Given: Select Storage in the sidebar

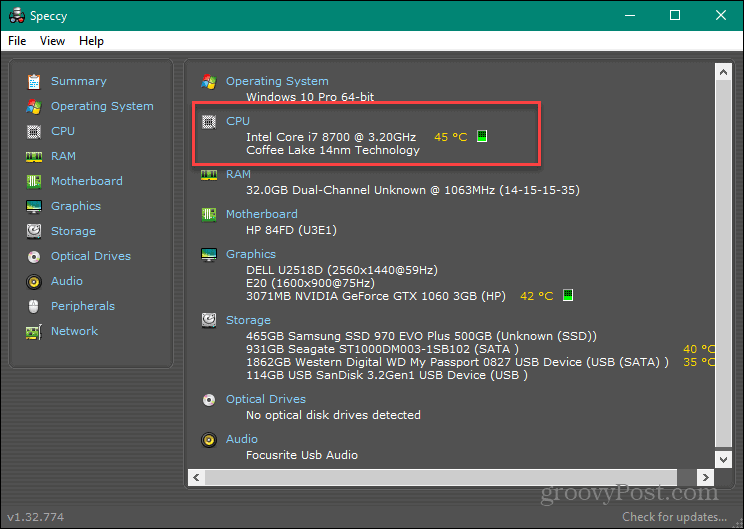Looking at the screenshot, I should point(74,231).
